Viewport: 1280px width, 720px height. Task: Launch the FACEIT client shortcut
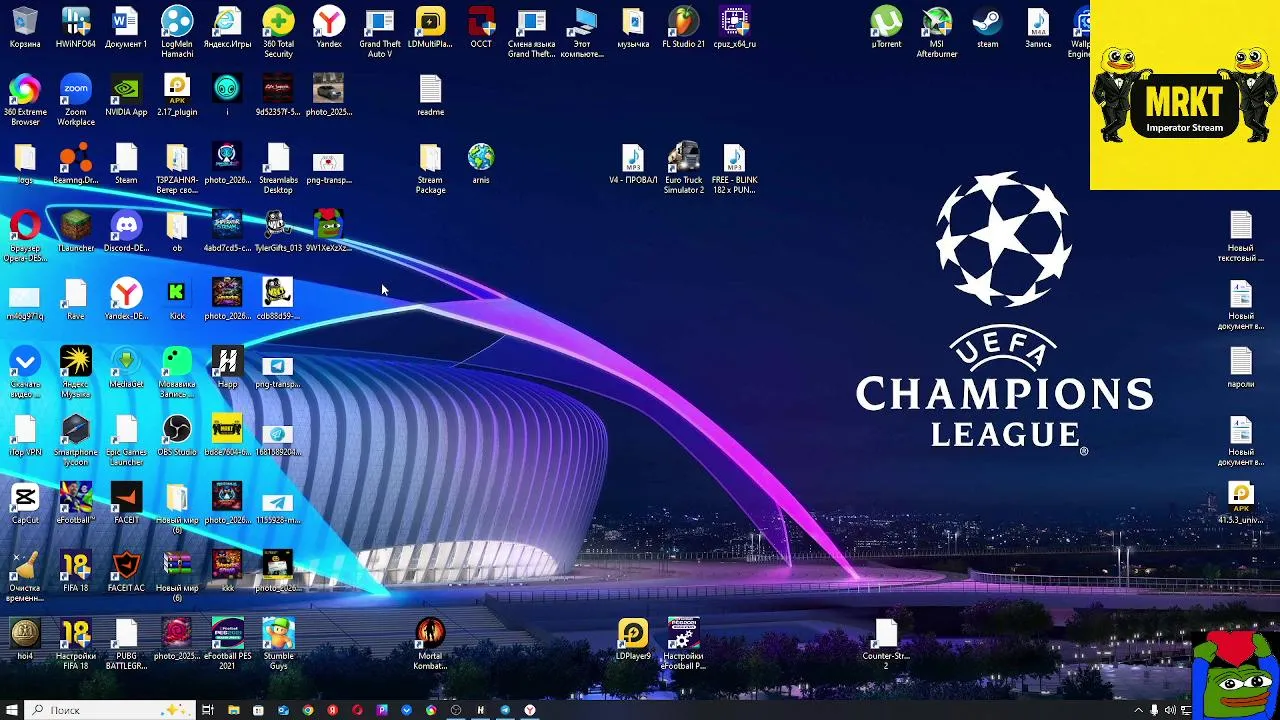point(126,504)
